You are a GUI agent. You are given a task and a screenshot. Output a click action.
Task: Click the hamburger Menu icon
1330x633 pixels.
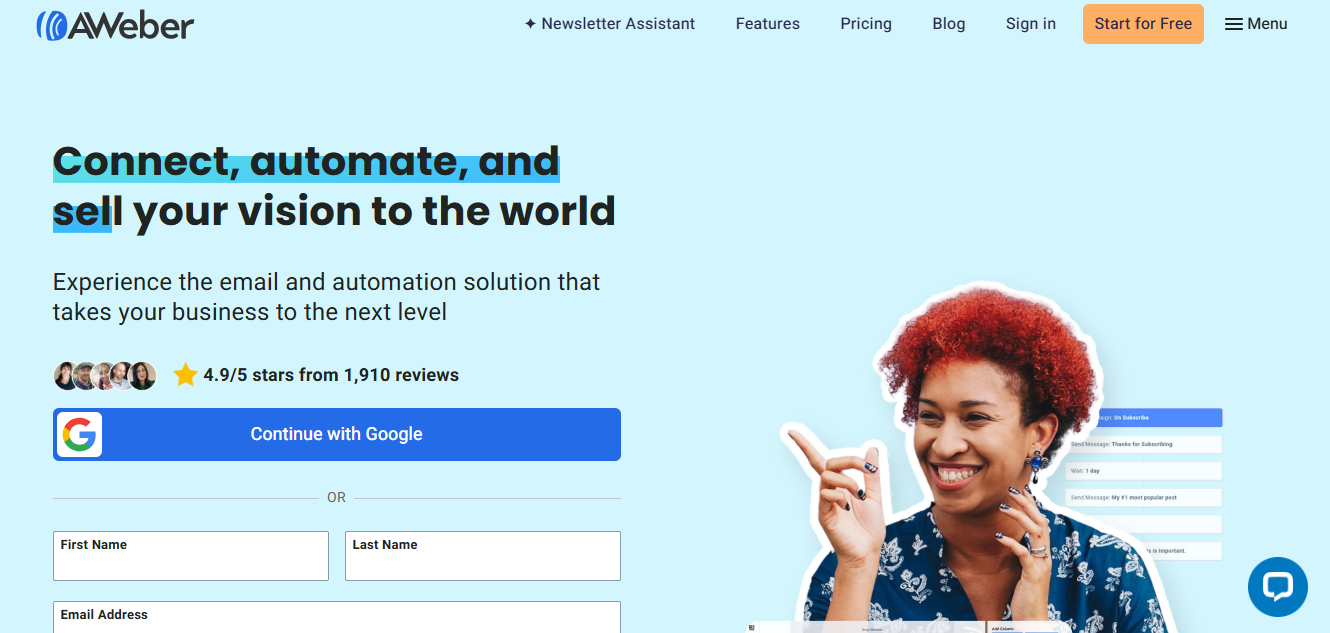[1234, 24]
